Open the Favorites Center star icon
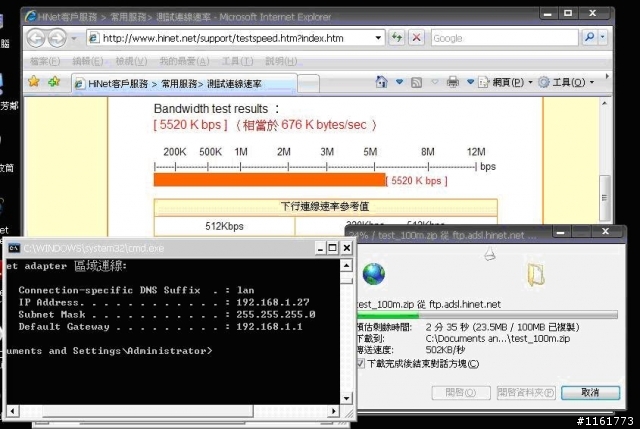Image resolution: width=640 pixels, height=429 pixels. [34, 82]
